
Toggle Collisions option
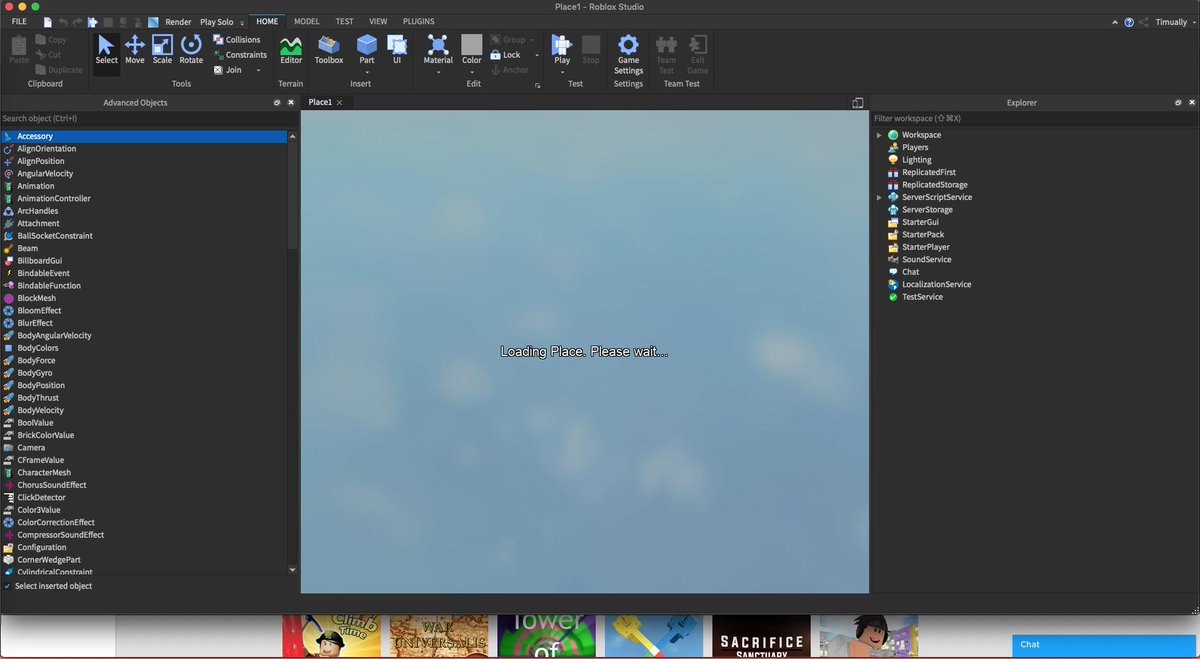tap(237, 40)
